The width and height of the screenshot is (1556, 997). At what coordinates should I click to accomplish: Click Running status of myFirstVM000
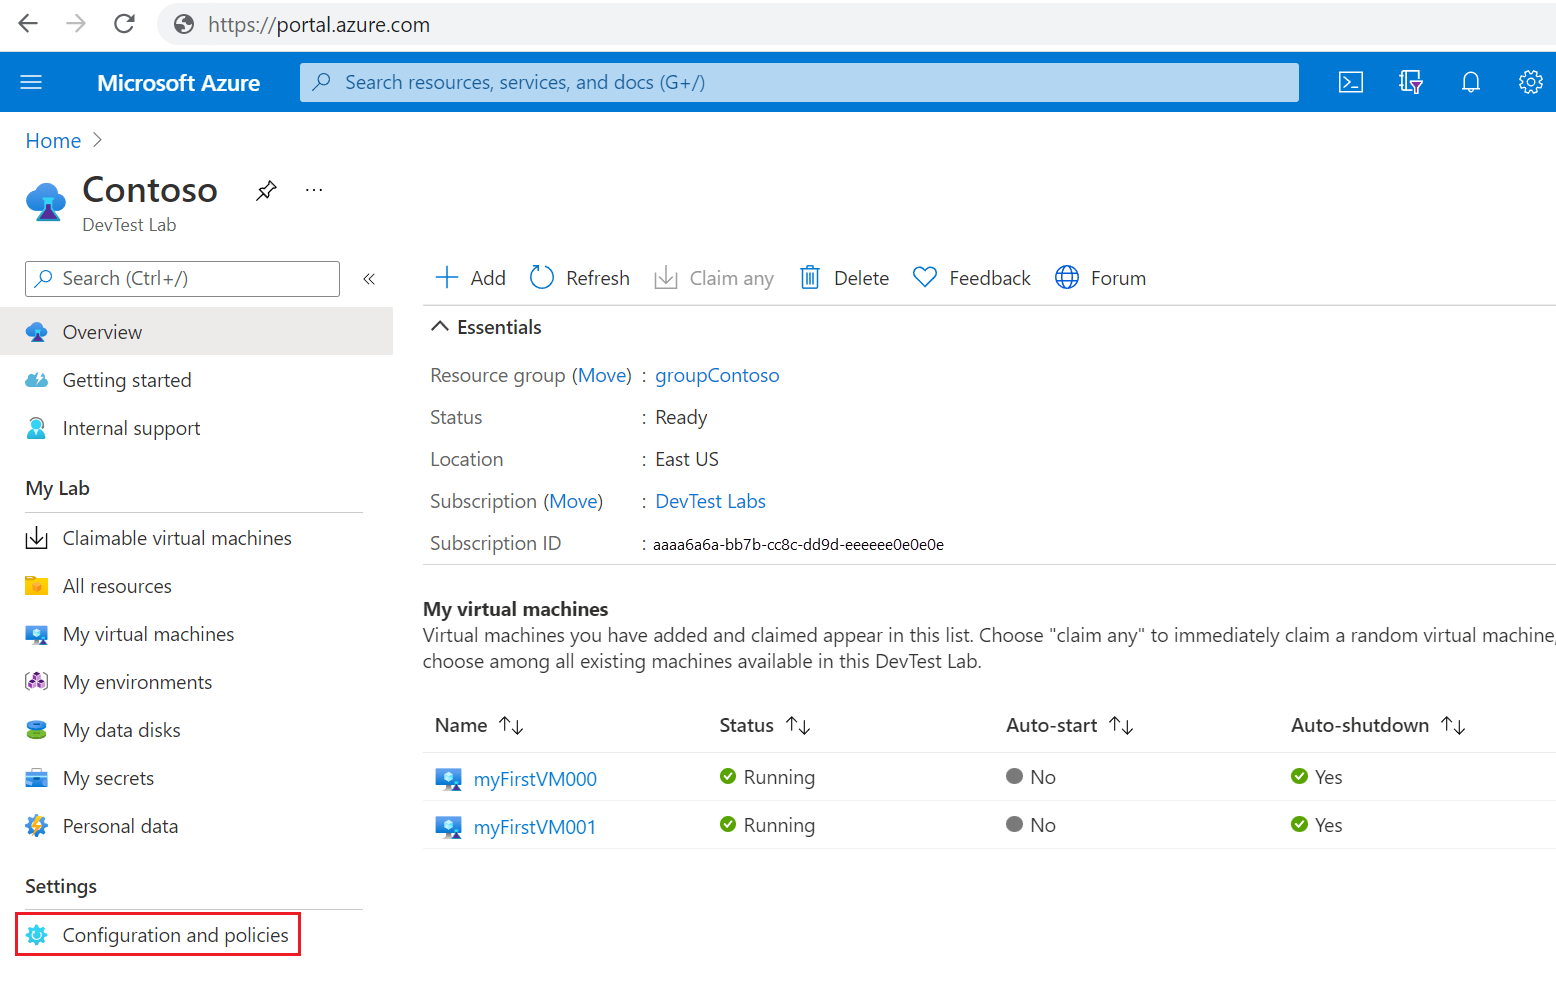click(x=767, y=777)
